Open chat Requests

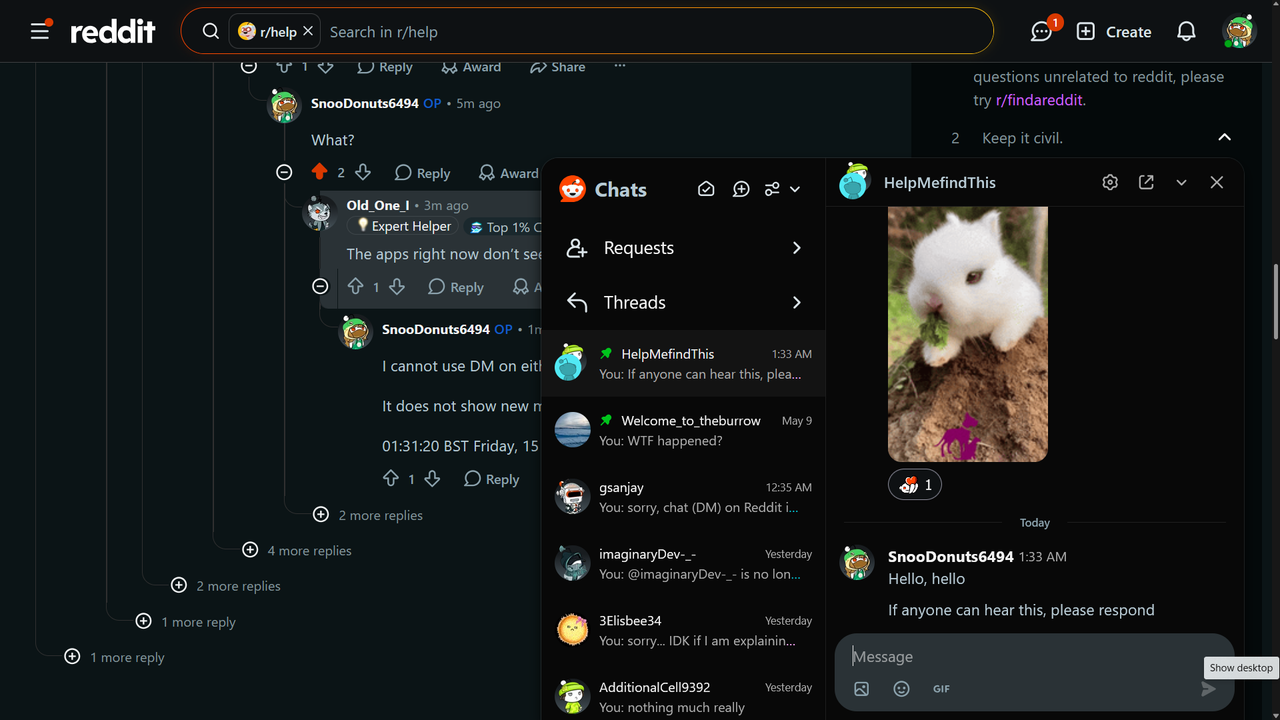click(684, 248)
